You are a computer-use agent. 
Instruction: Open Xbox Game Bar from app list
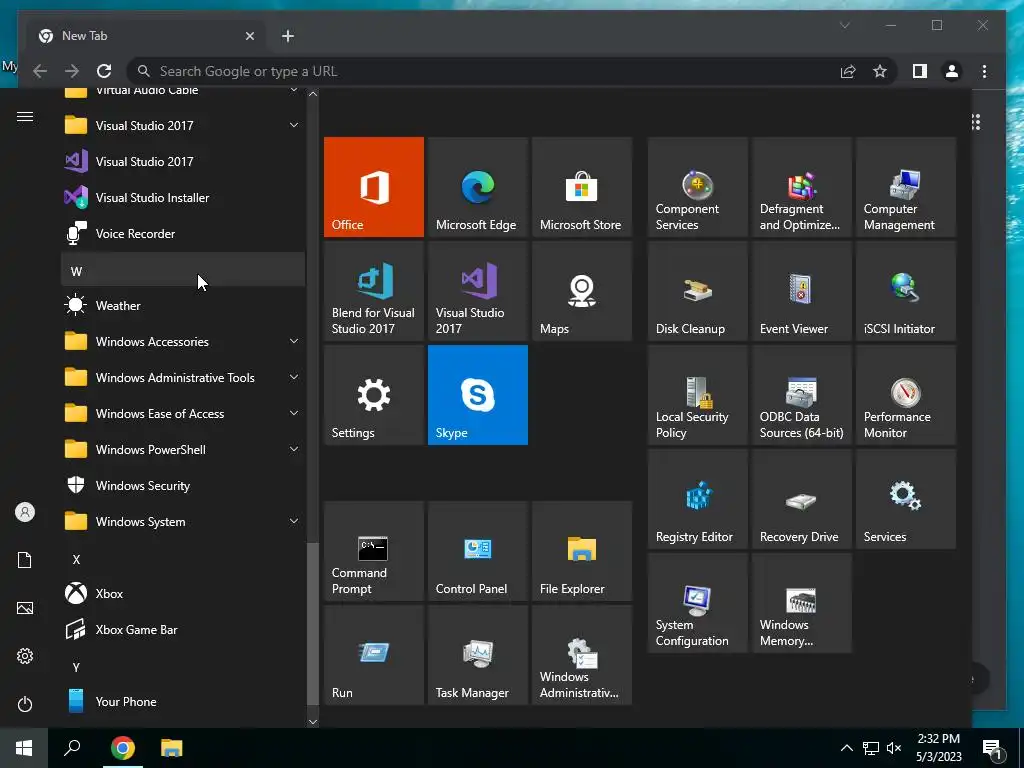(x=183, y=630)
